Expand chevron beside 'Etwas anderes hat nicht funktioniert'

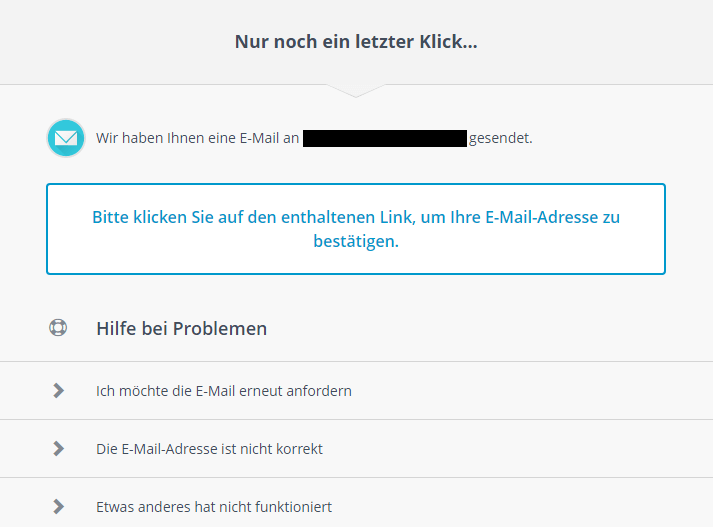pyautogui.click(x=58, y=506)
